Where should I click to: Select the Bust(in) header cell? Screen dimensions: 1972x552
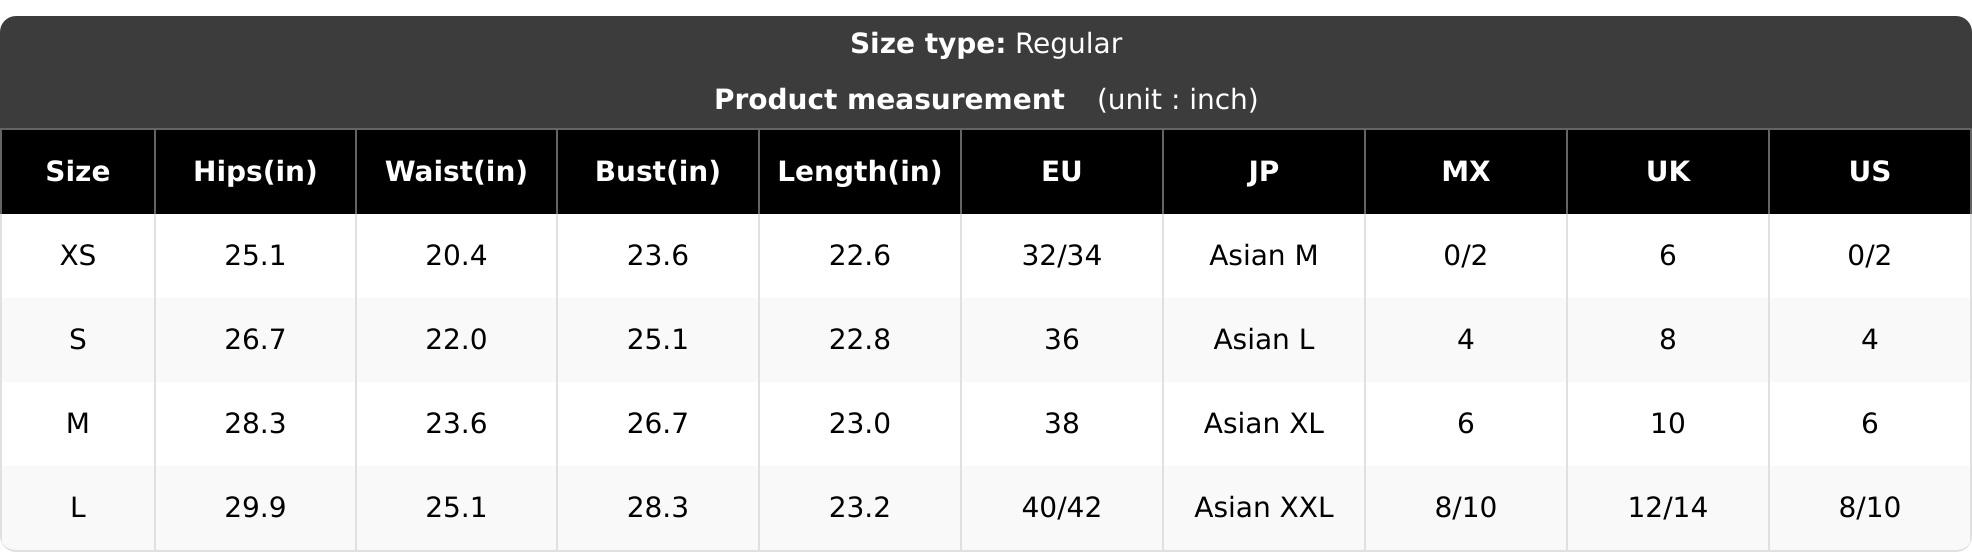point(658,172)
